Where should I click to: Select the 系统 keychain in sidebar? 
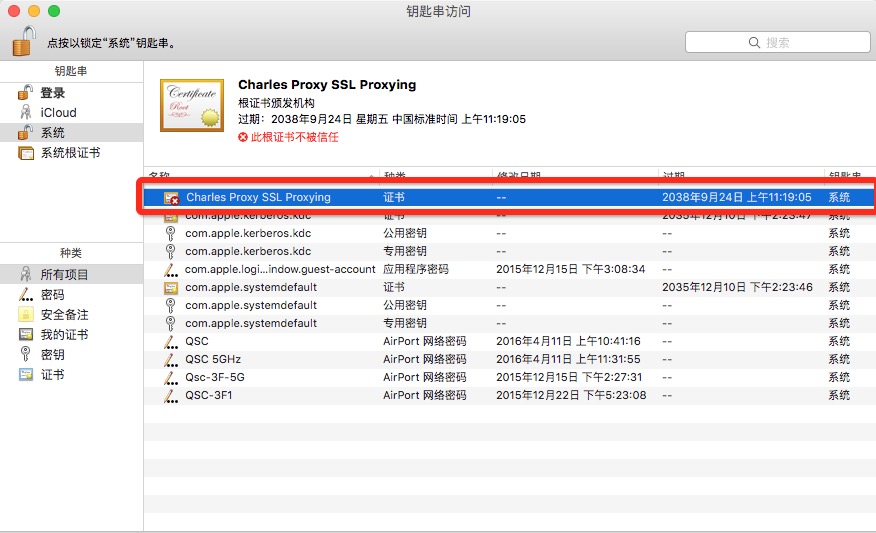point(72,132)
